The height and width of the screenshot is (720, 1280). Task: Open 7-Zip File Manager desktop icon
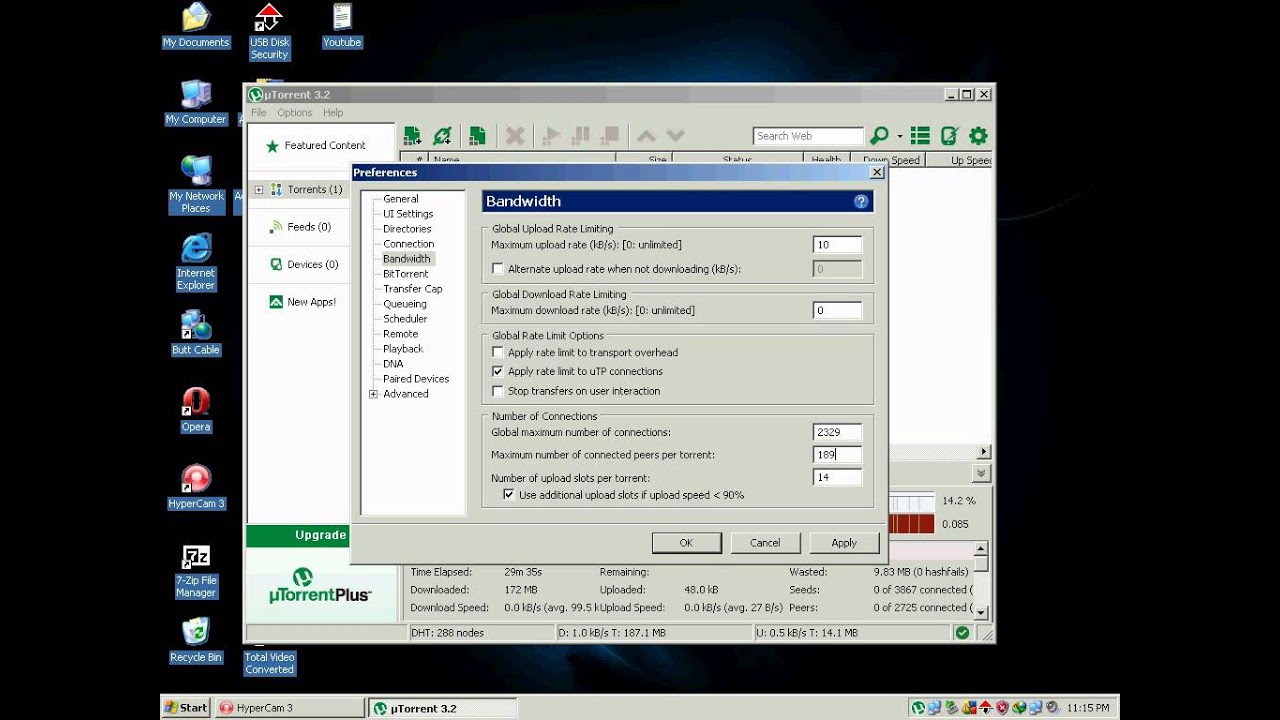(196, 571)
